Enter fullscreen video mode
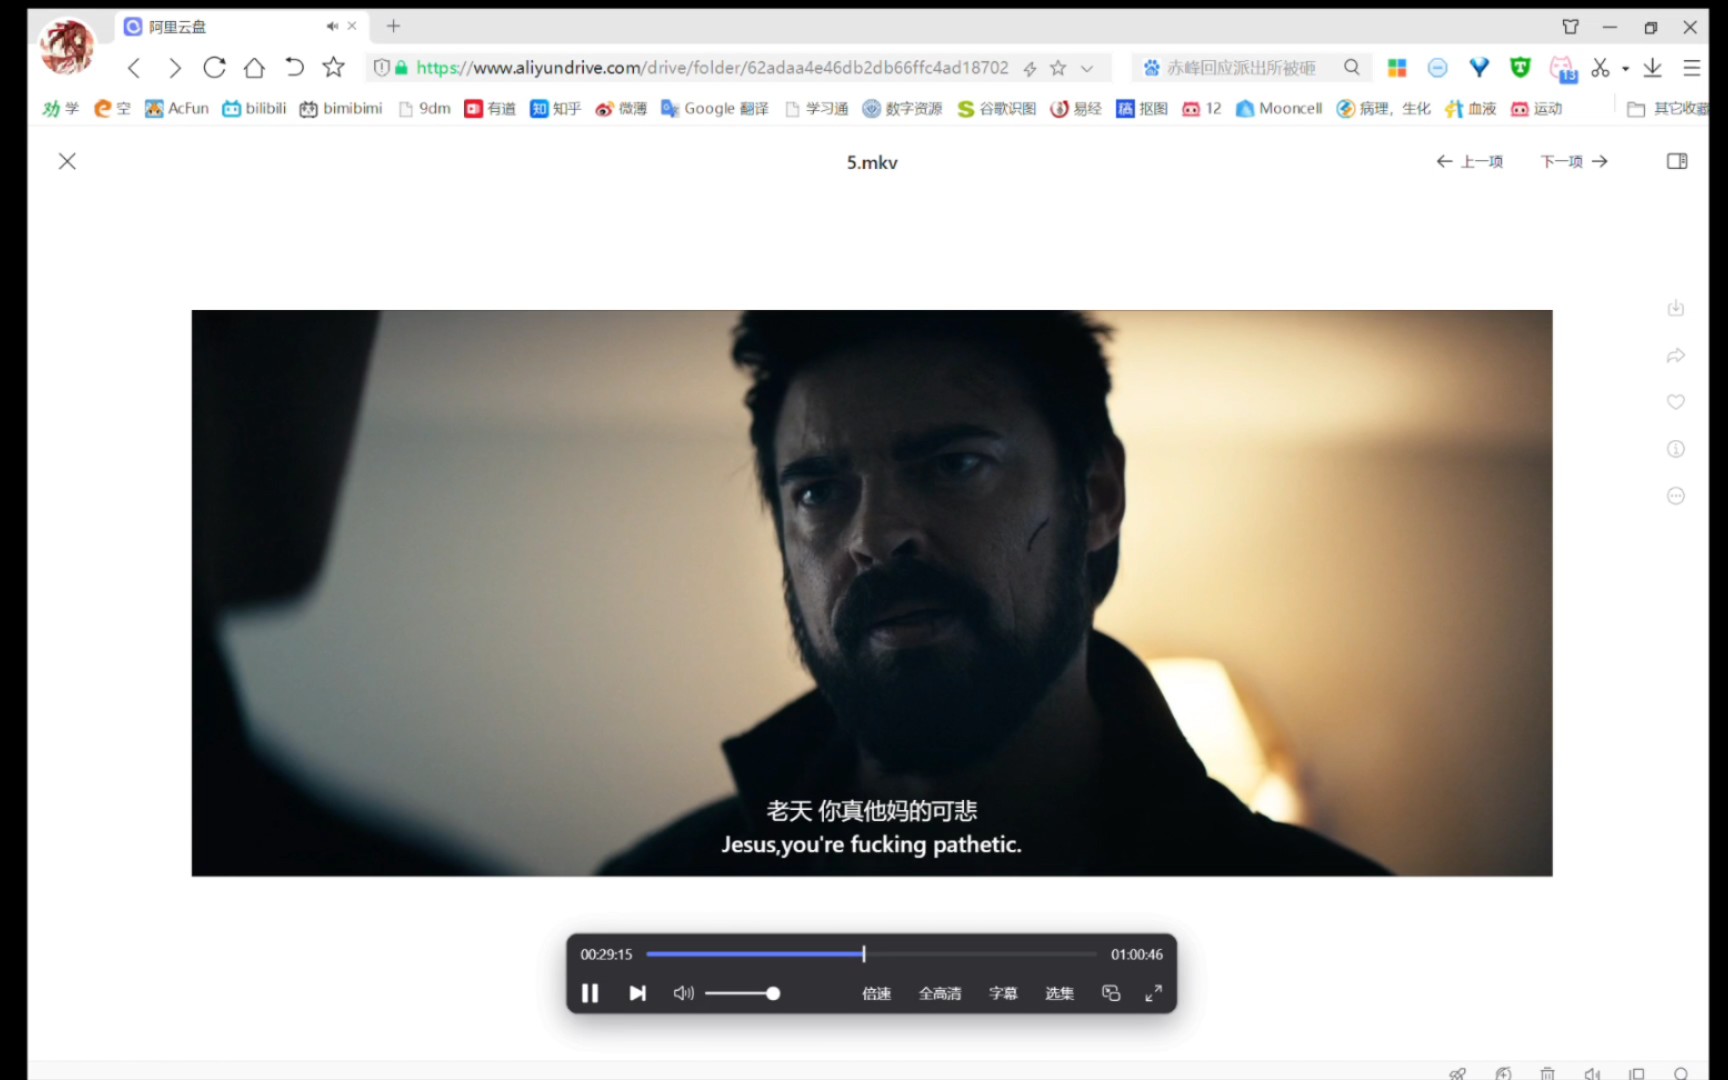This screenshot has width=1728, height=1080. pyautogui.click(x=1153, y=993)
